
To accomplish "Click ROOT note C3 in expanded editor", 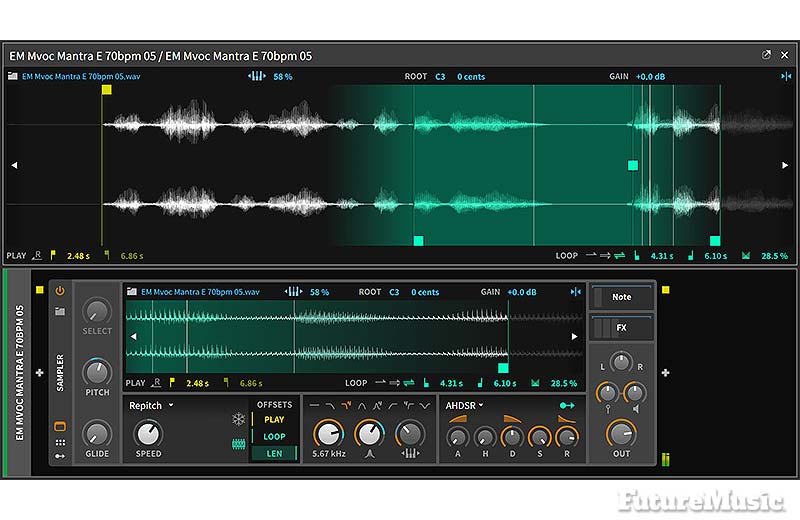I will point(440,77).
